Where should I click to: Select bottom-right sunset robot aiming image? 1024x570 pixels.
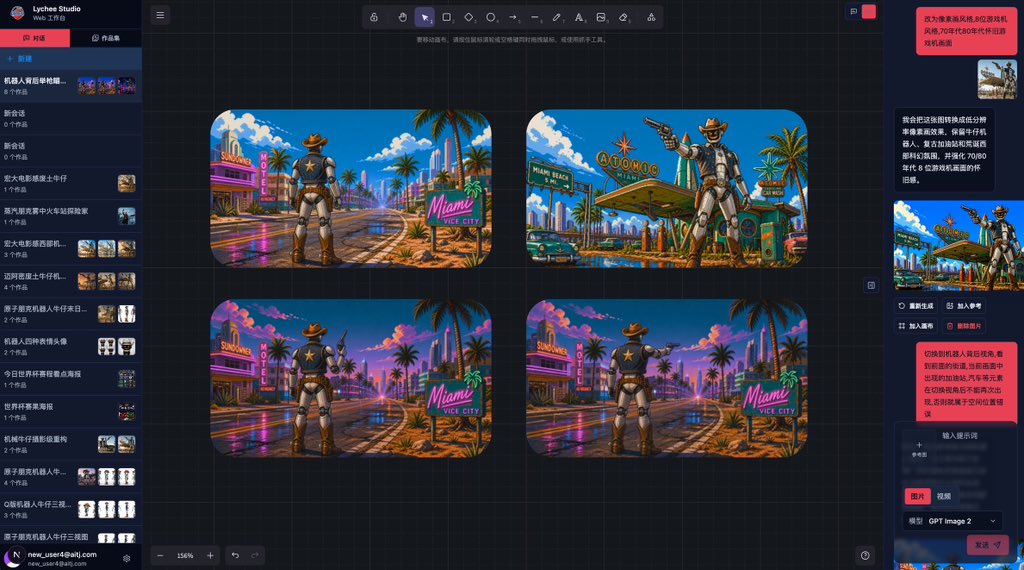click(667, 378)
